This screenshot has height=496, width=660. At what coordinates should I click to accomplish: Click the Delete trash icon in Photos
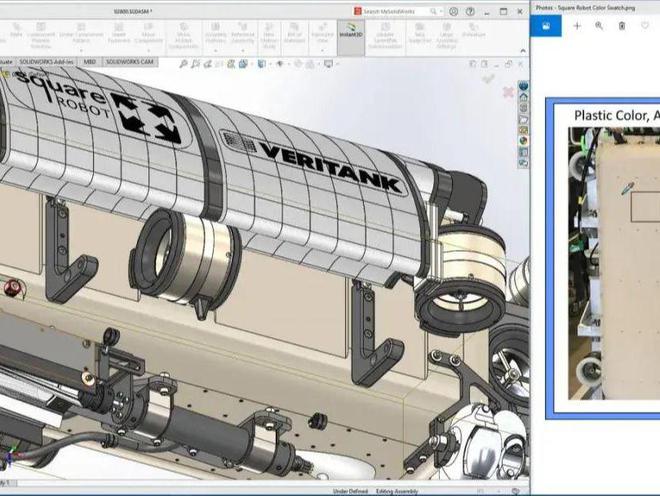tap(622, 26)
